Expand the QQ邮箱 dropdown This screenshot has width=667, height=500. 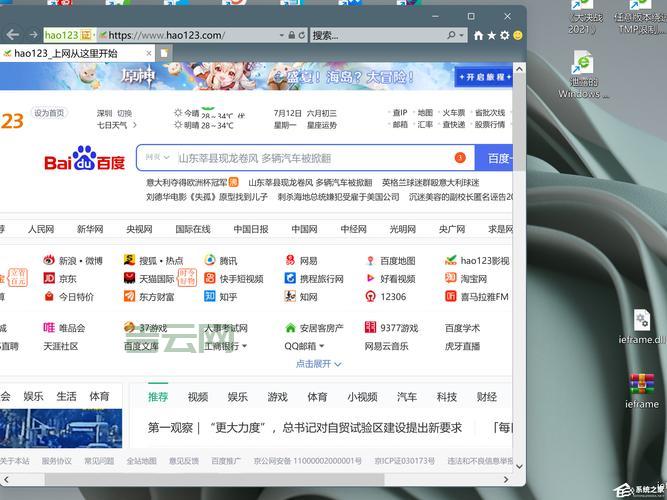(321, 346)
